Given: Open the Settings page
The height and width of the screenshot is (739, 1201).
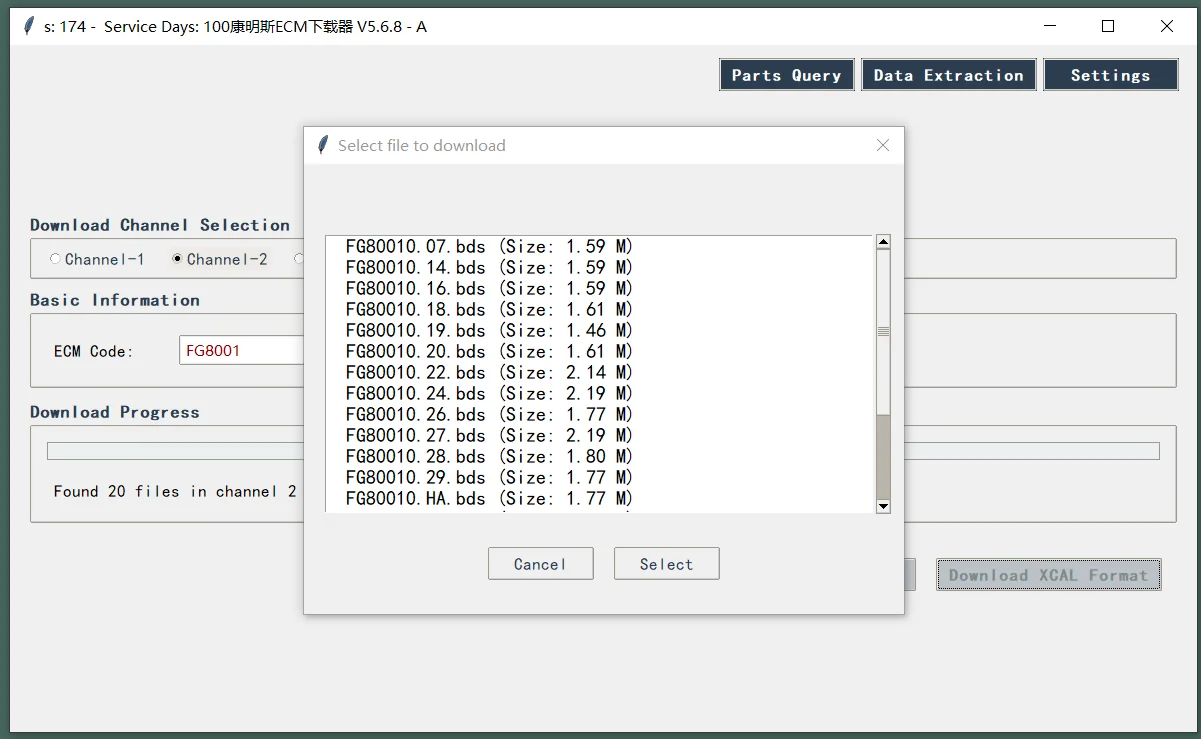Looking at the screenshot, I should click(x=1111, y=75).
